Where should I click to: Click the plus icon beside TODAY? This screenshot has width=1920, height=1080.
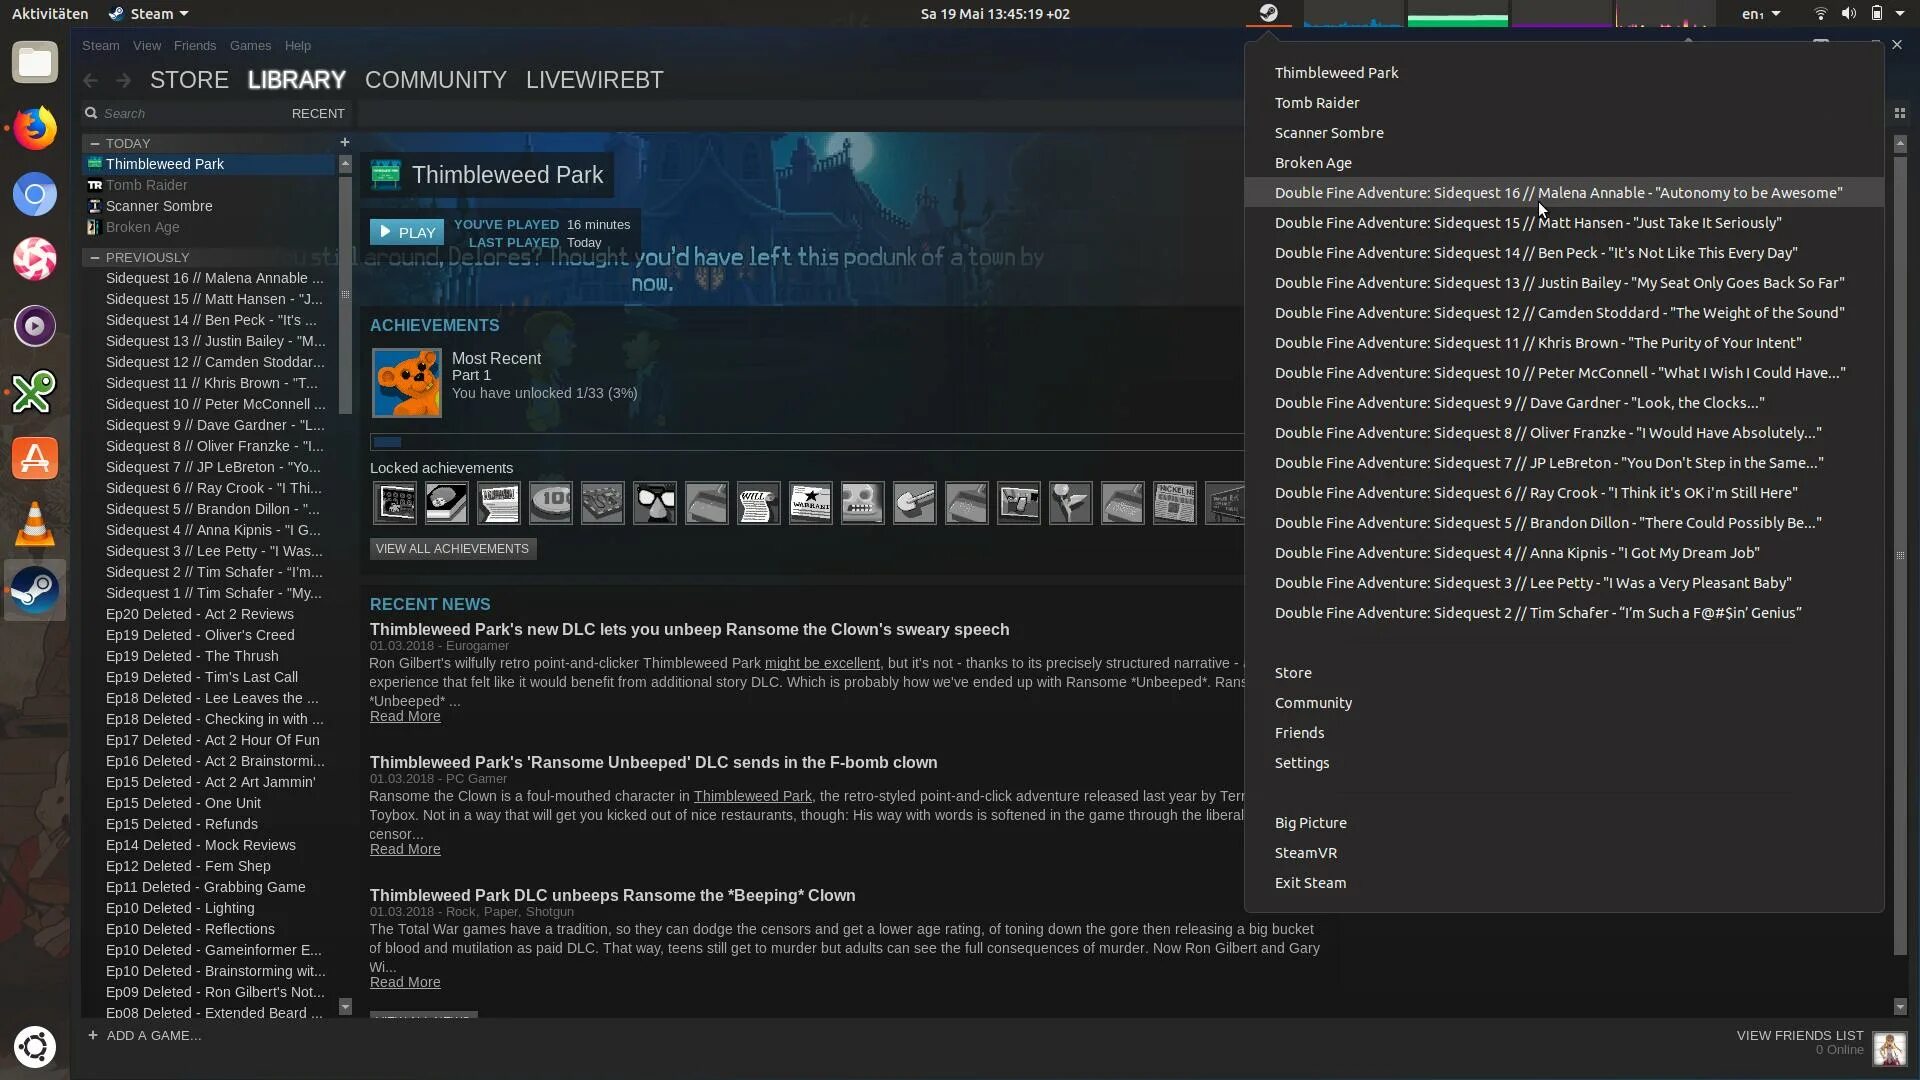pos(345,142)
